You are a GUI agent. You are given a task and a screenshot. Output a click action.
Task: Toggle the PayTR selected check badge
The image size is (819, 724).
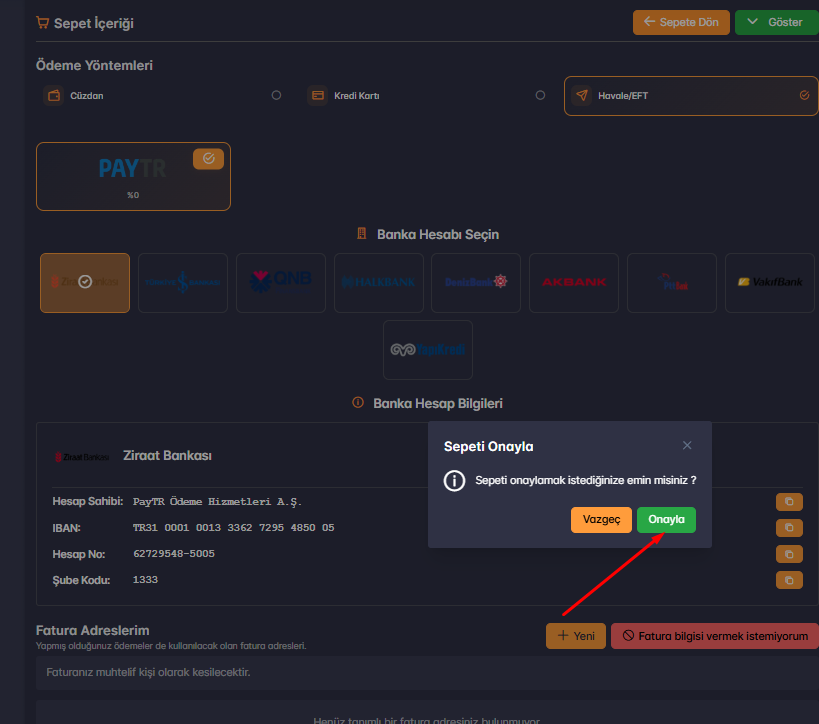pyautogui.click(x=208, y=159)
